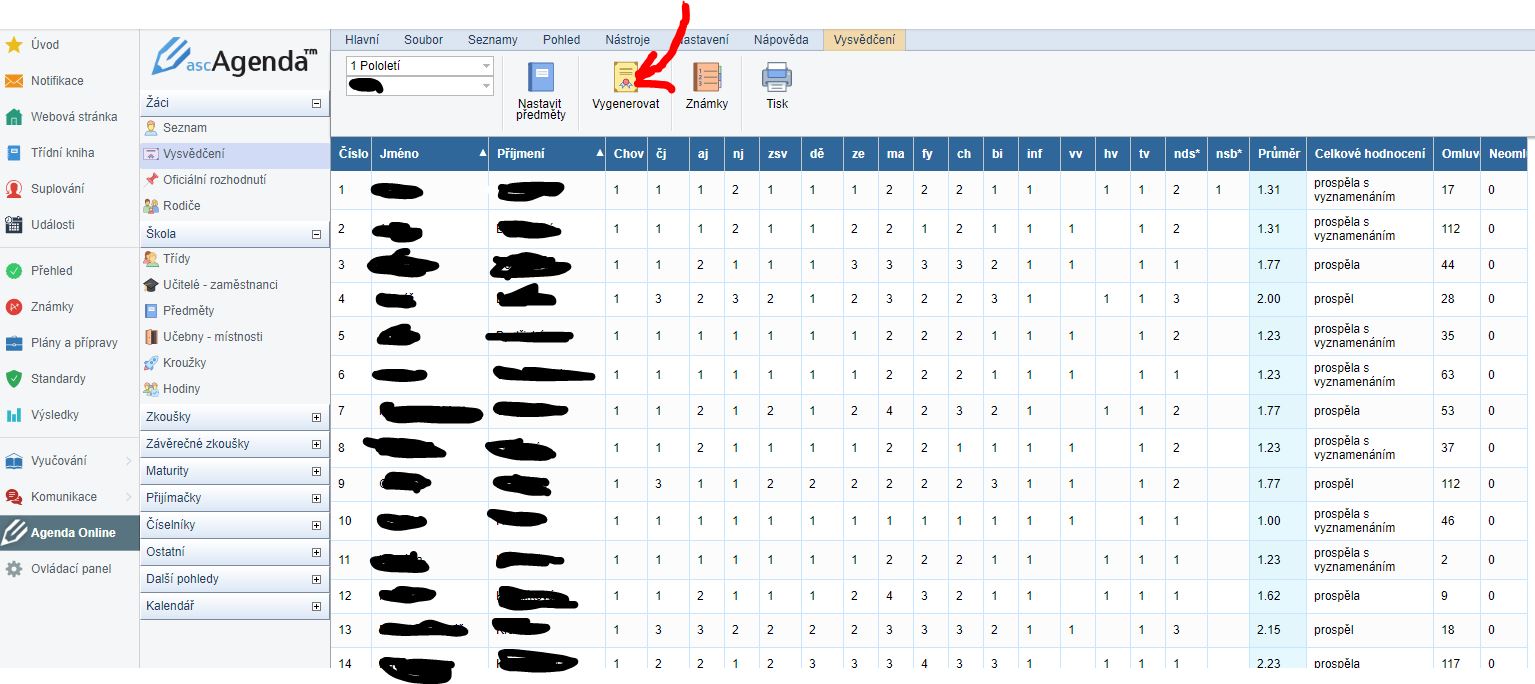Expand the Zkoušky section
This screenshot has height=684, width=1535.
coord(316,417)
